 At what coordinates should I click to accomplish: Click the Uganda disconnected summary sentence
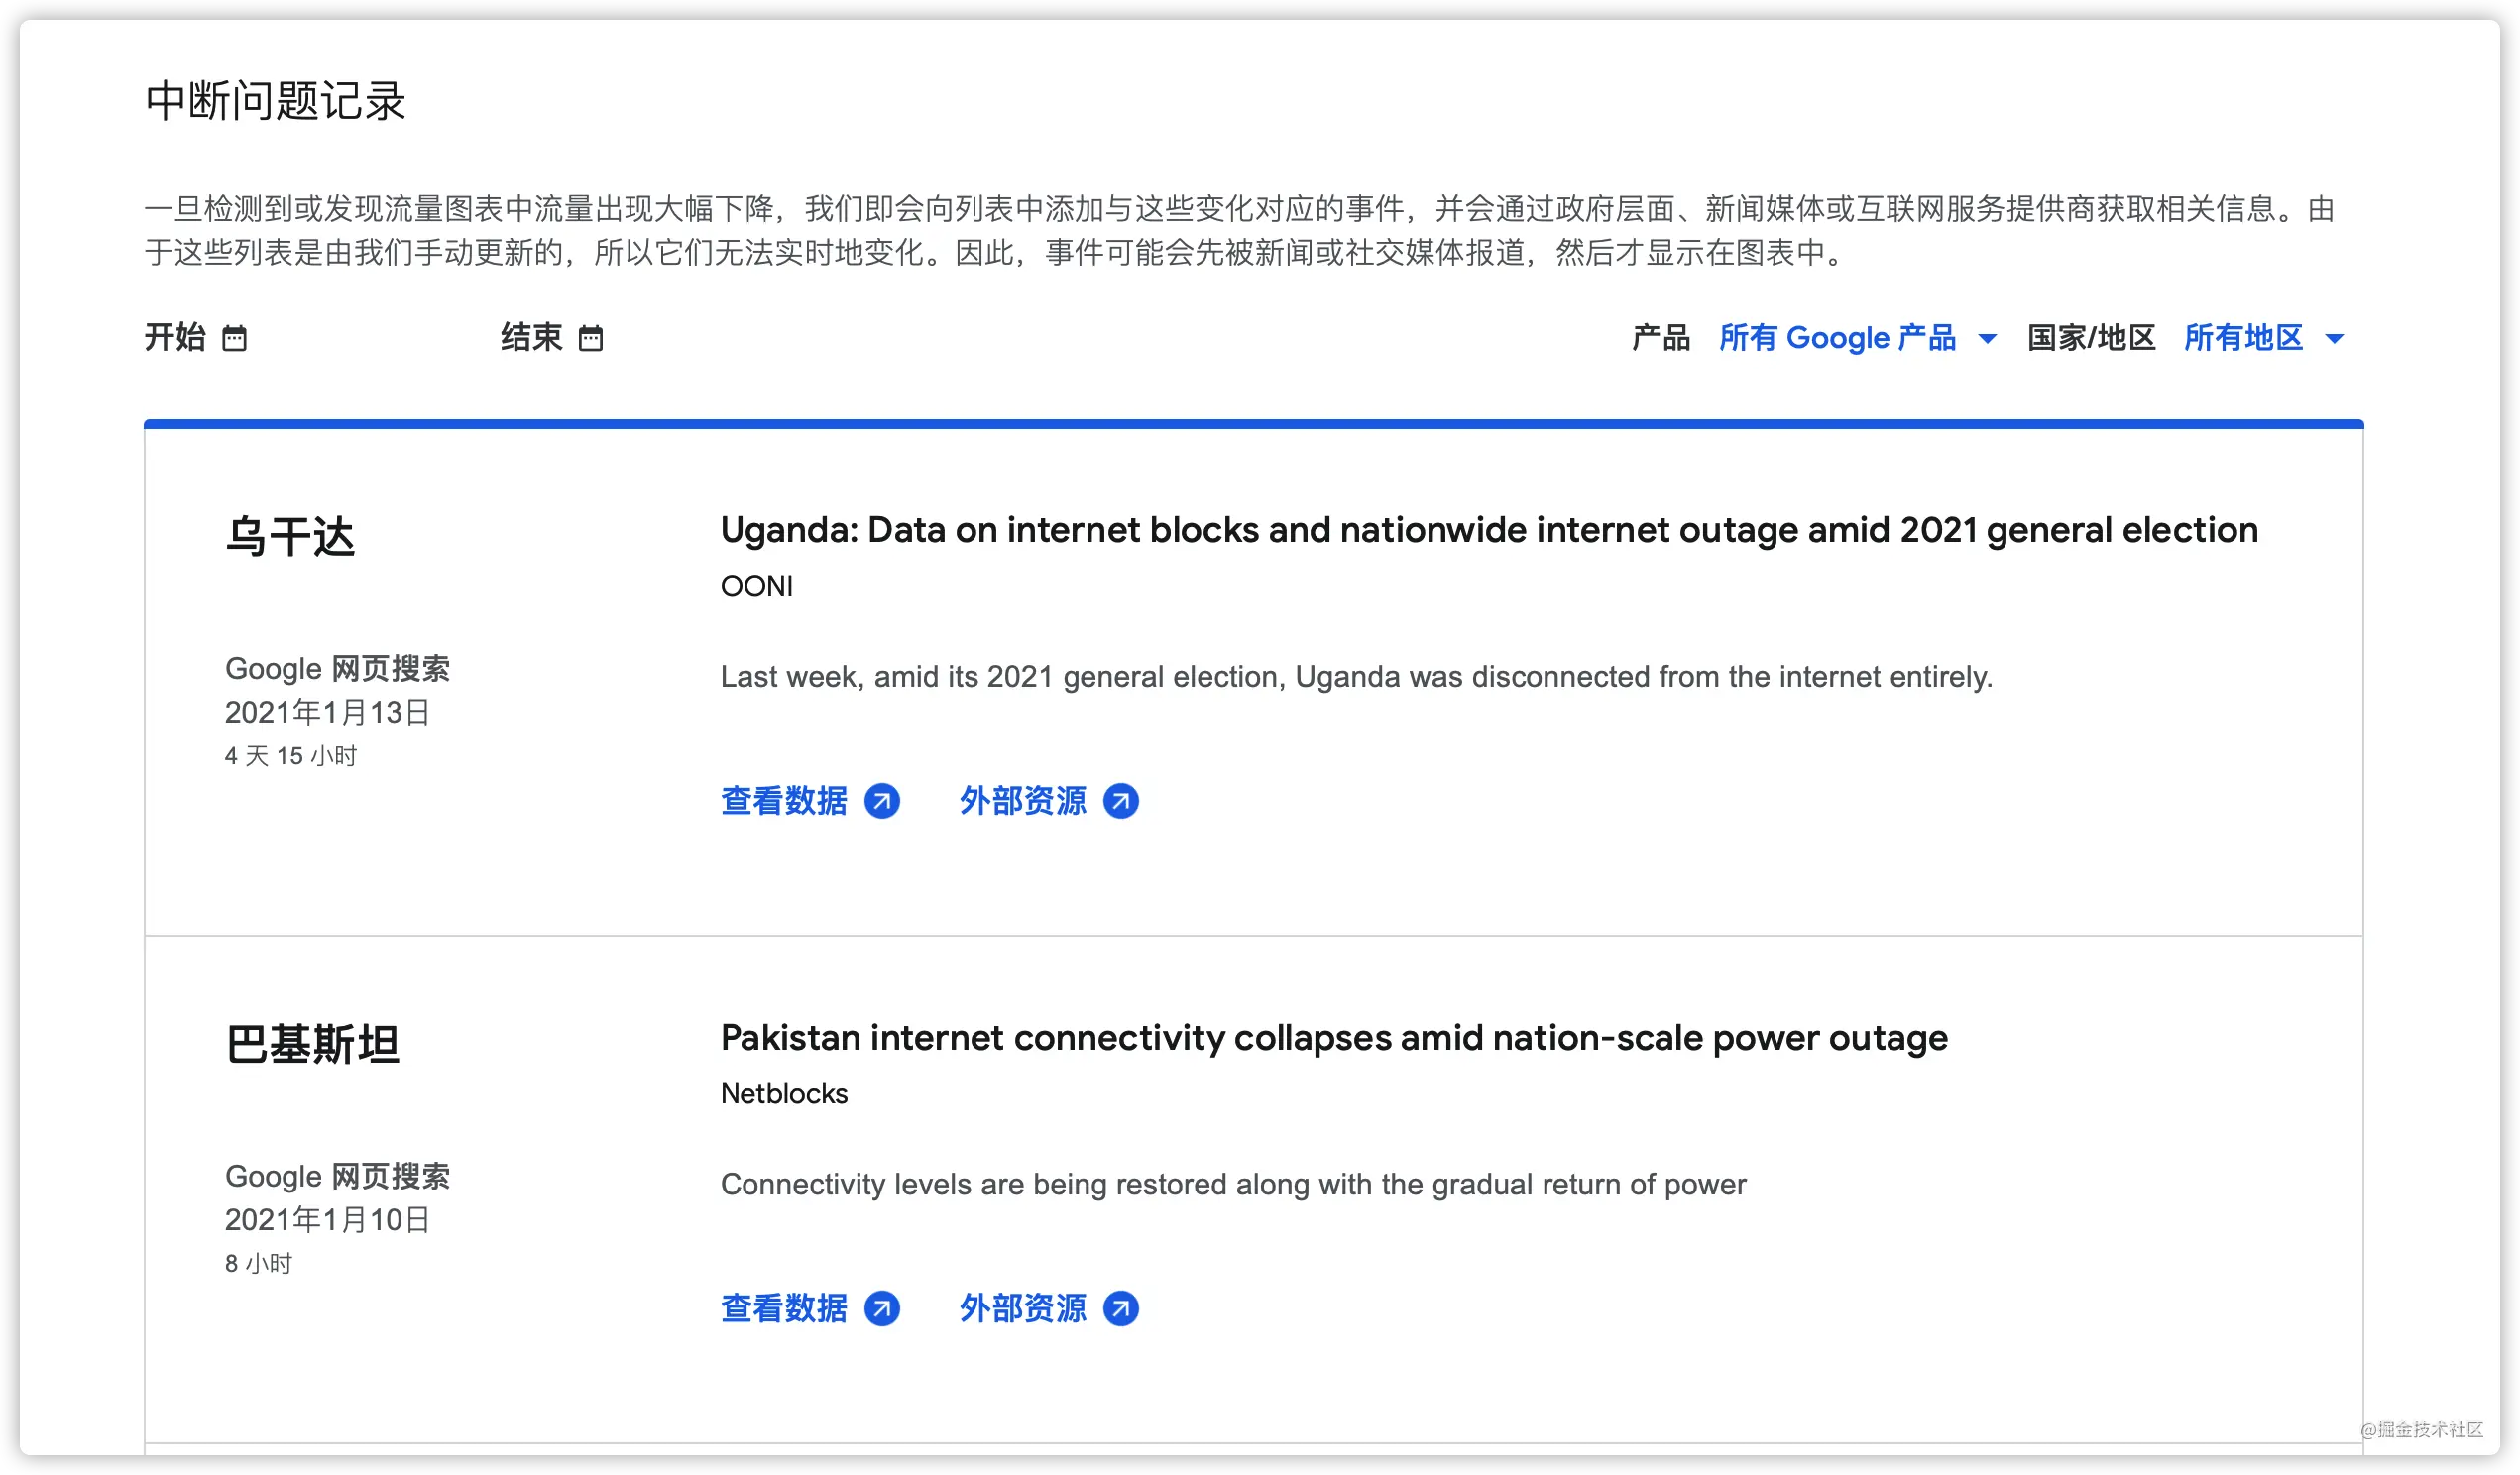click(1357, 678)
